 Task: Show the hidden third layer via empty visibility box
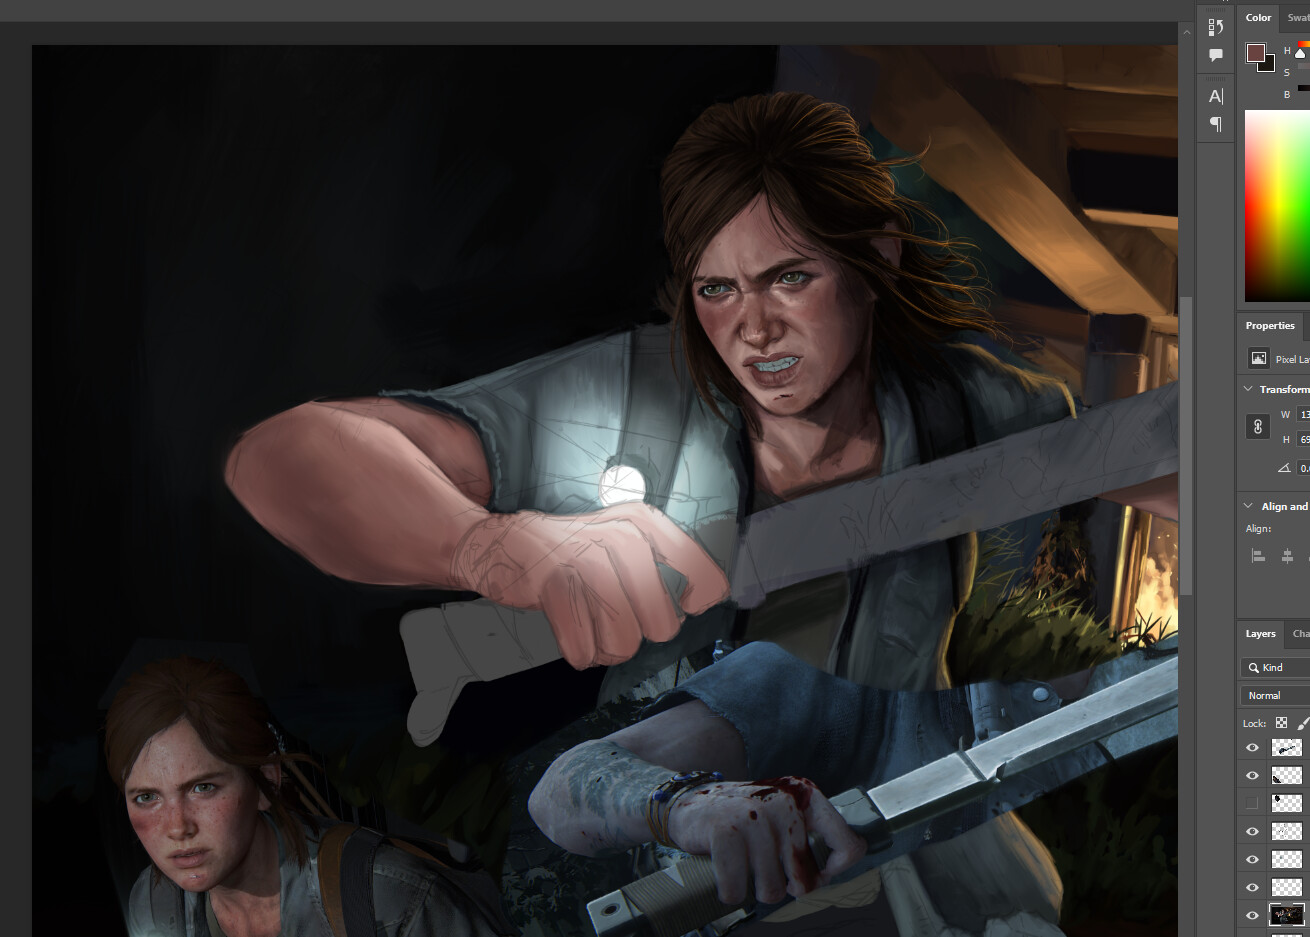tap(1252, 803)
